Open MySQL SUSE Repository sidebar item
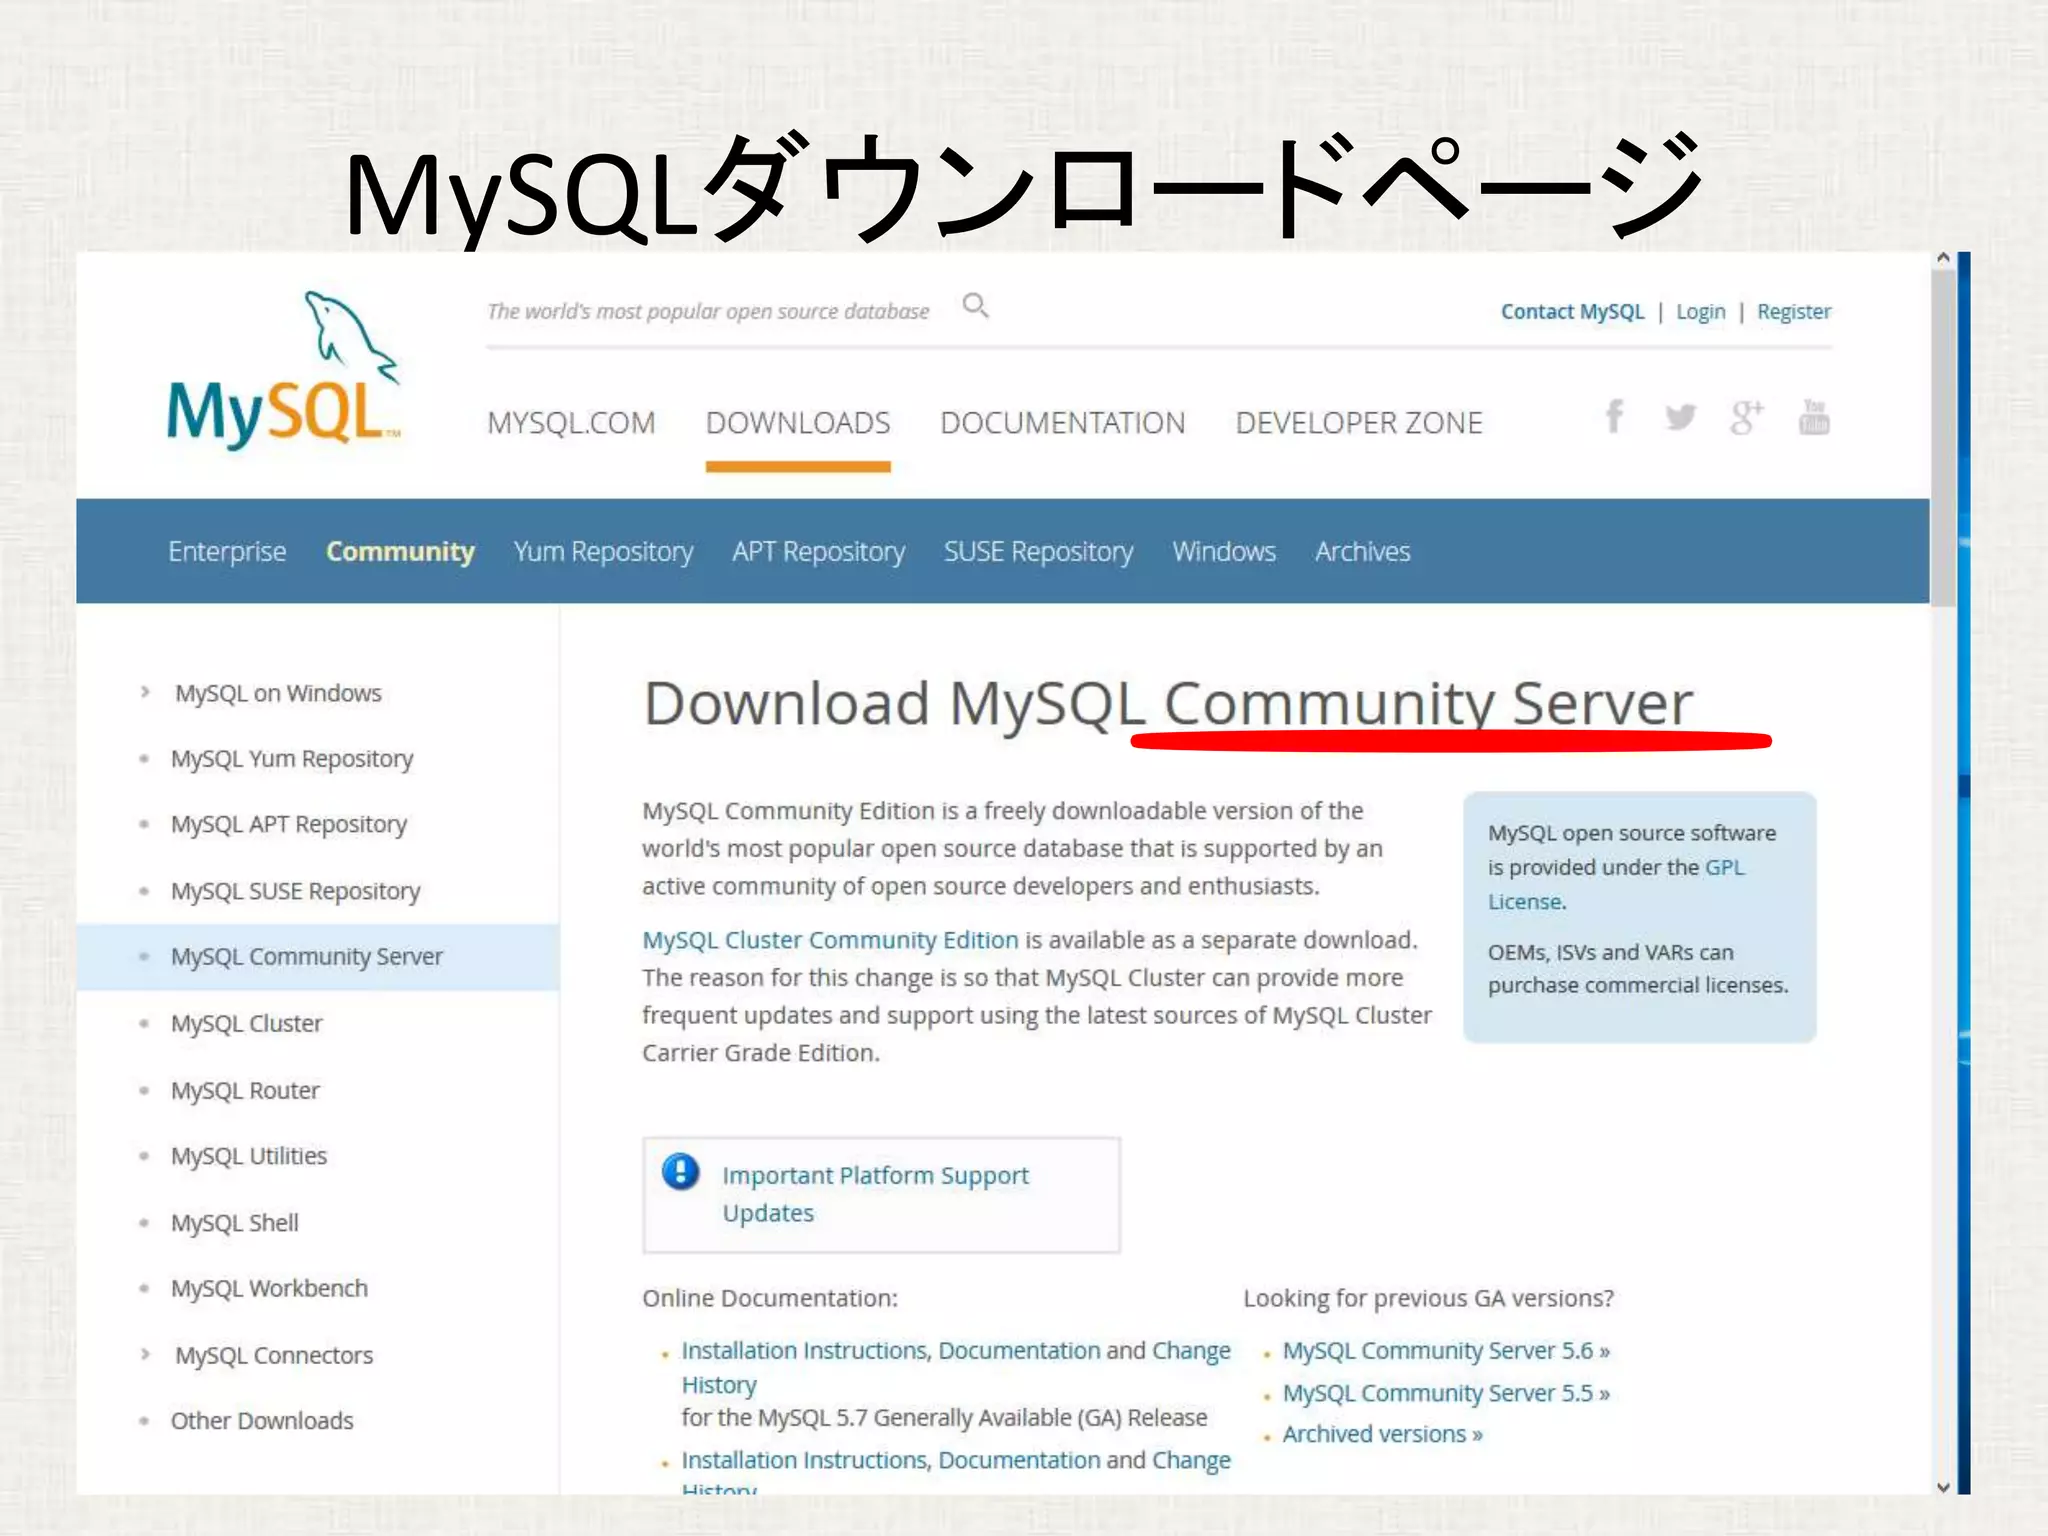The height and width of the screenshot is (1536, 2048). (x=295, y=891)
